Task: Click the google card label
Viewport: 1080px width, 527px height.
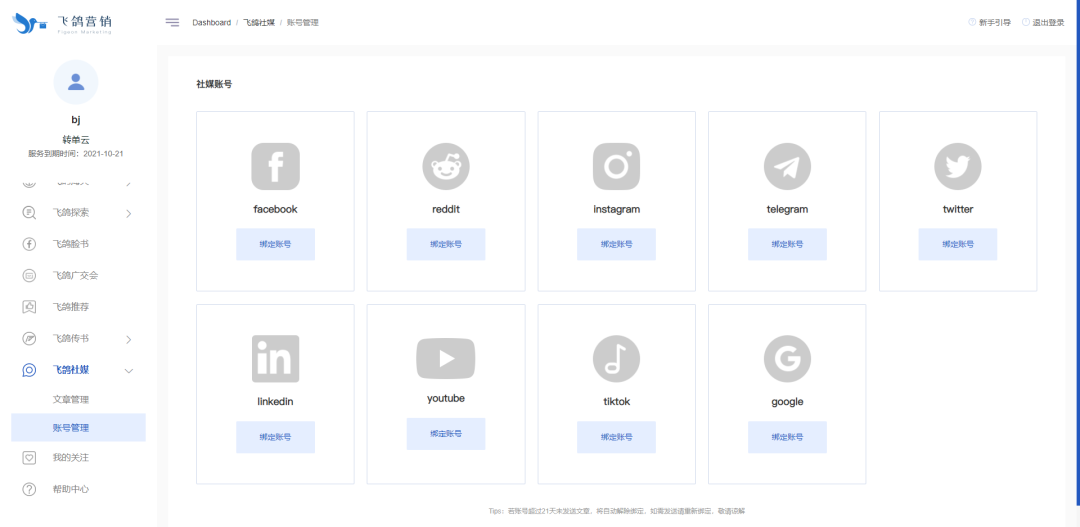Action: click(787, 402)
